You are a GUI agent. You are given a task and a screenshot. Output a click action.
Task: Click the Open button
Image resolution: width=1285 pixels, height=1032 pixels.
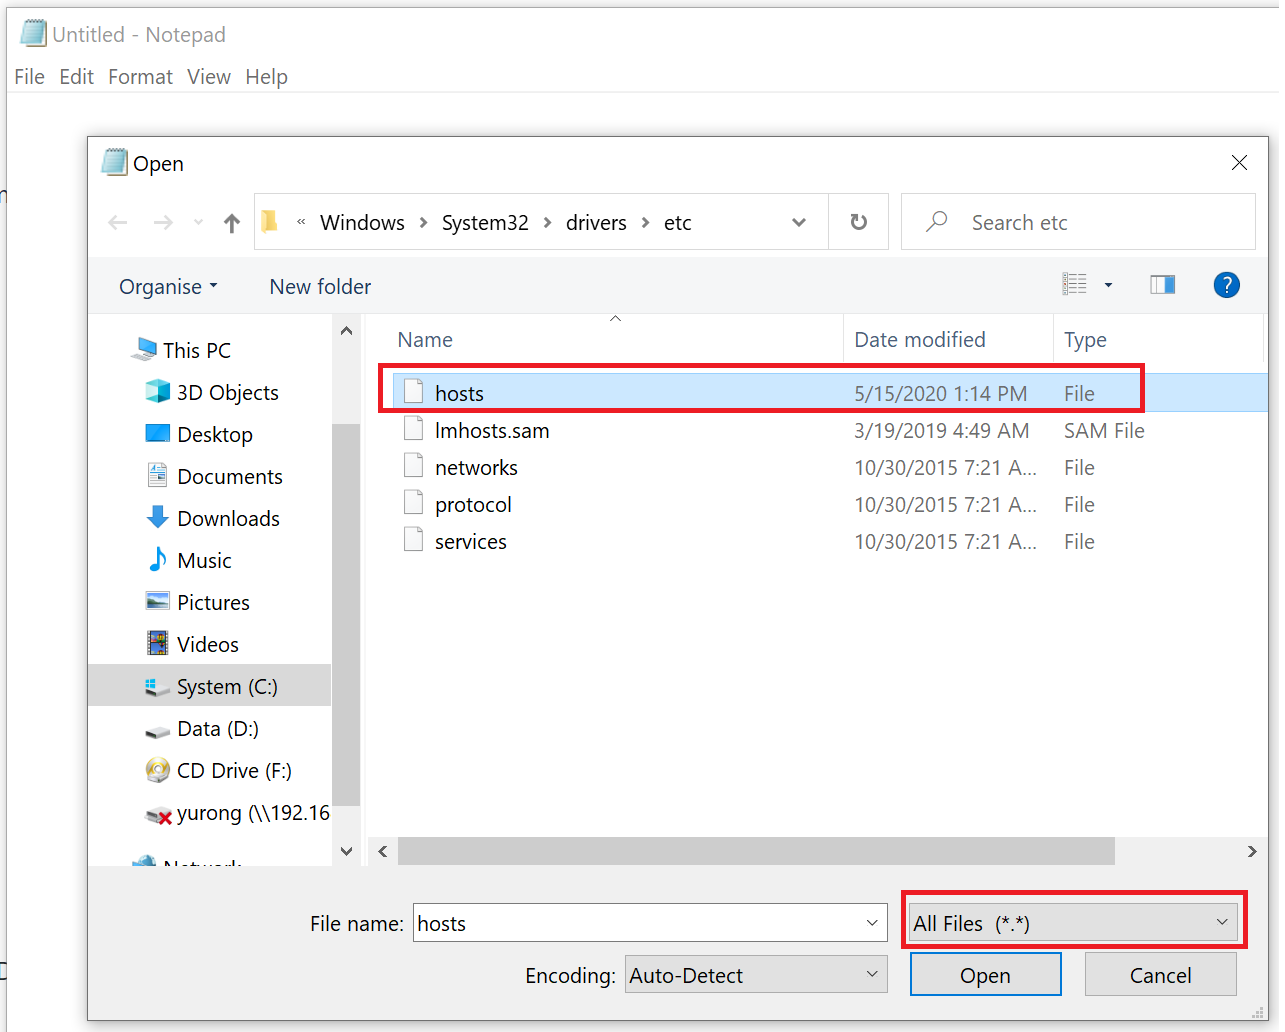[984, 975]
